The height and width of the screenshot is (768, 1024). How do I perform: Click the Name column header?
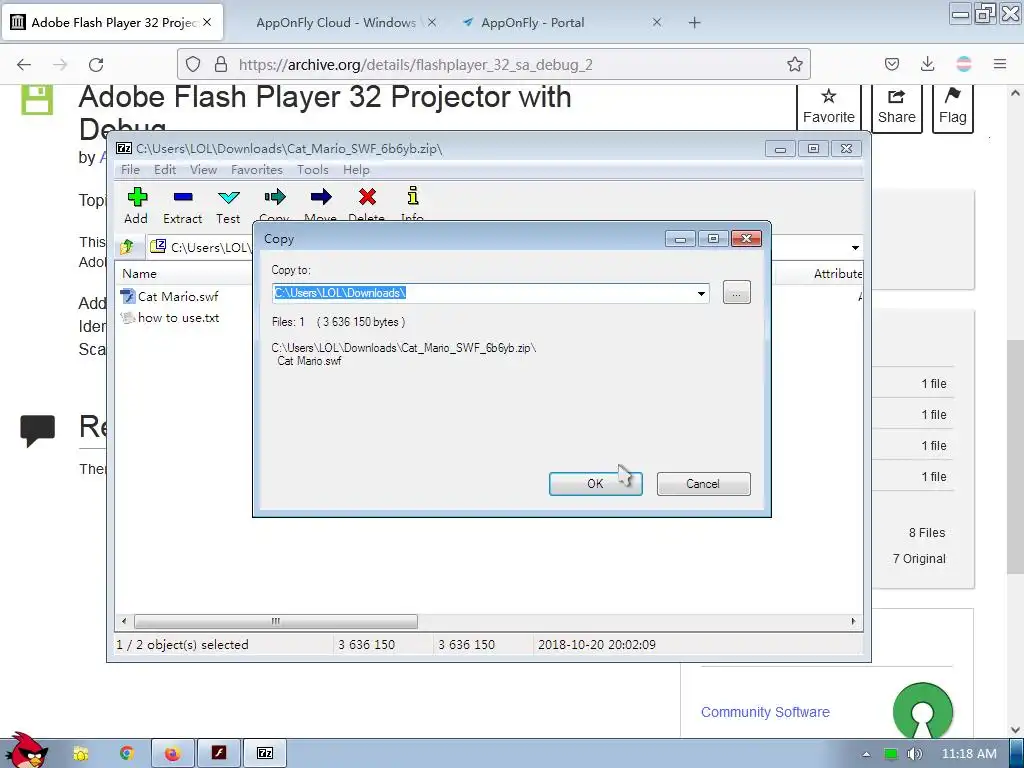[x=139, y=274]
